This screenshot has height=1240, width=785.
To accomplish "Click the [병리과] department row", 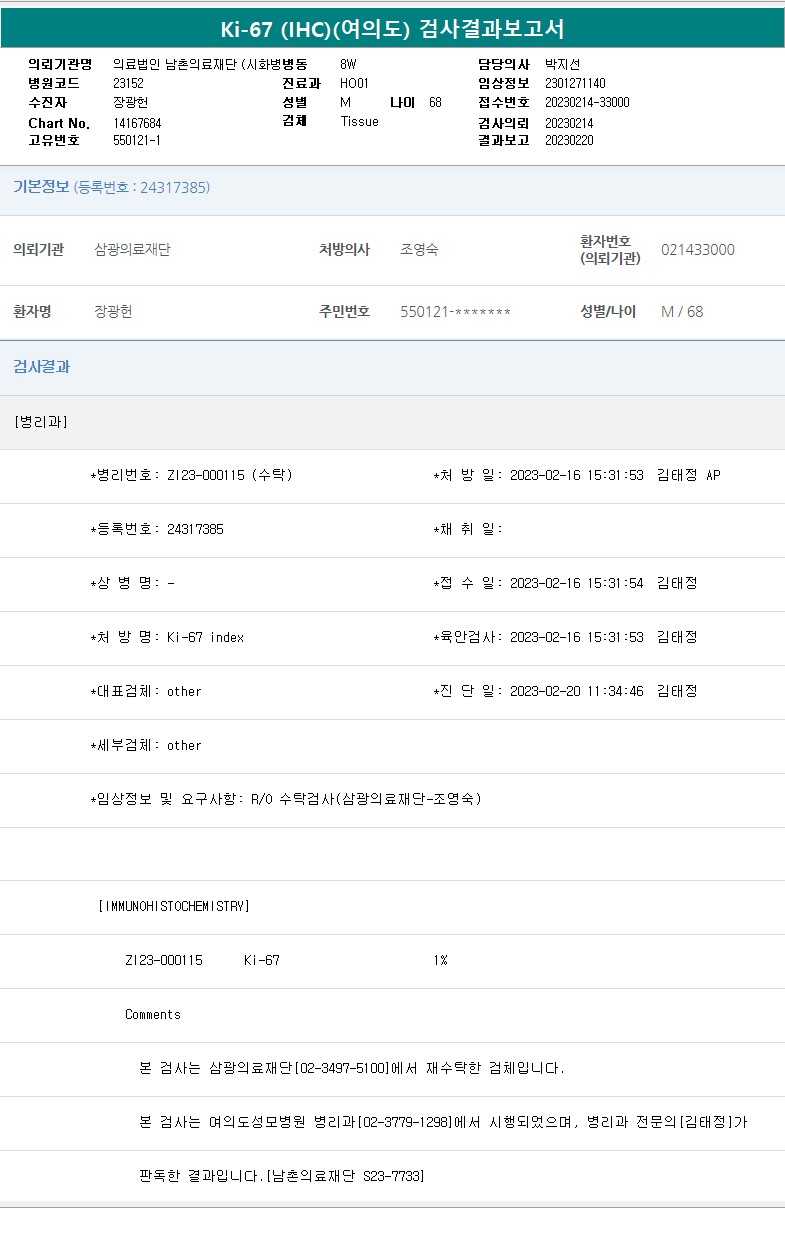I will (41, 422).
